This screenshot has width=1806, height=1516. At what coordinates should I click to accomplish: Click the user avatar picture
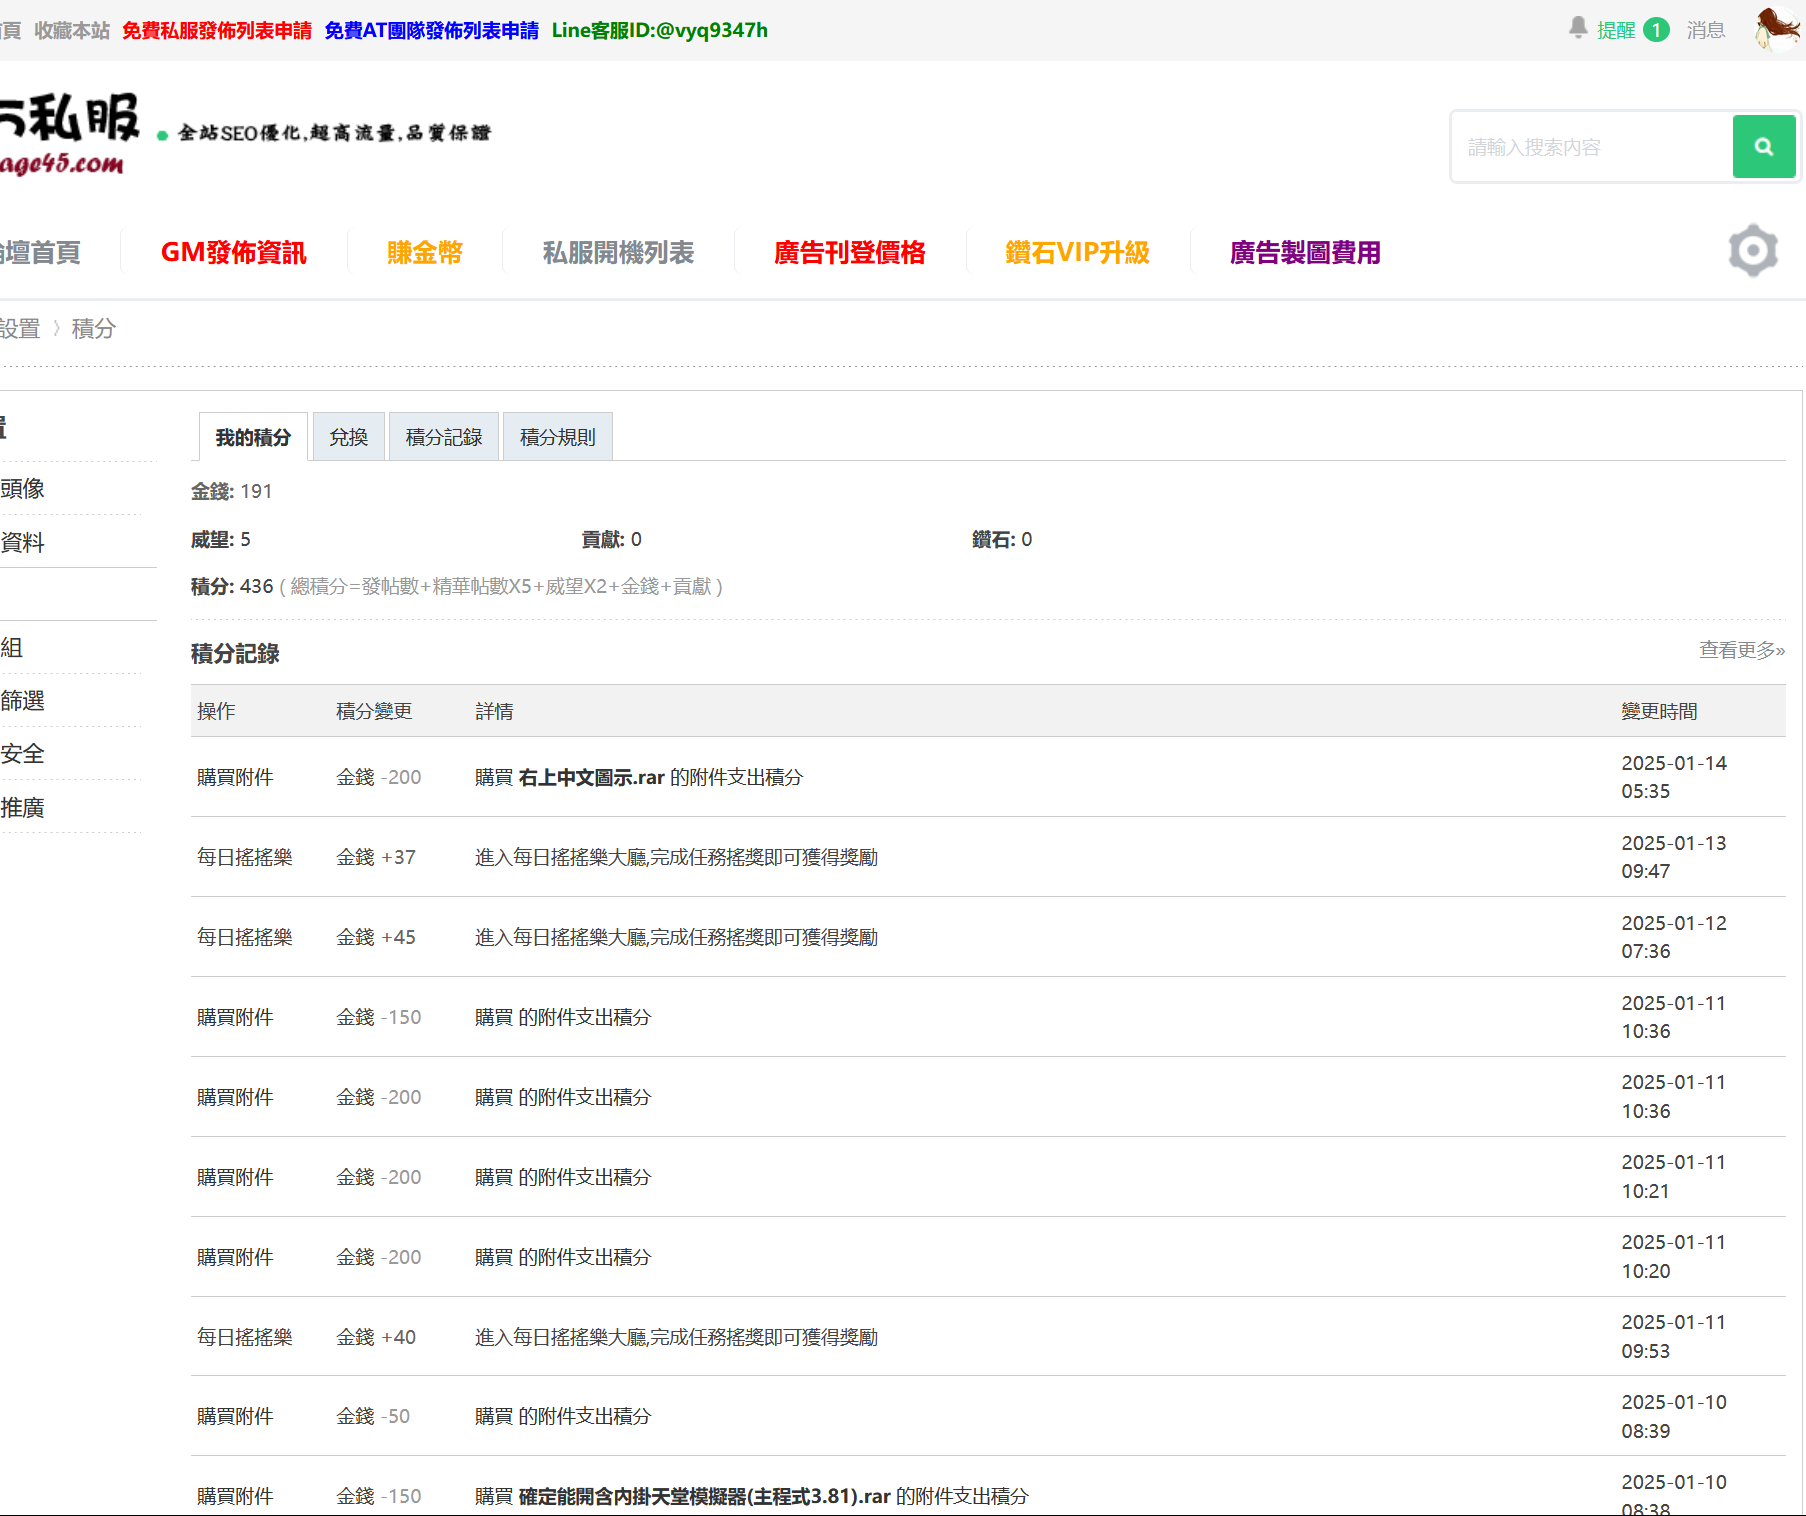pos(1779,28)
